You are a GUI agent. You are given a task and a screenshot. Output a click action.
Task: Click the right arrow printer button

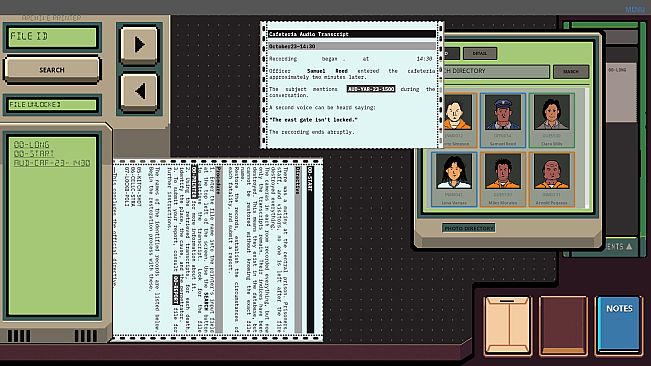(x=139, y=45)
